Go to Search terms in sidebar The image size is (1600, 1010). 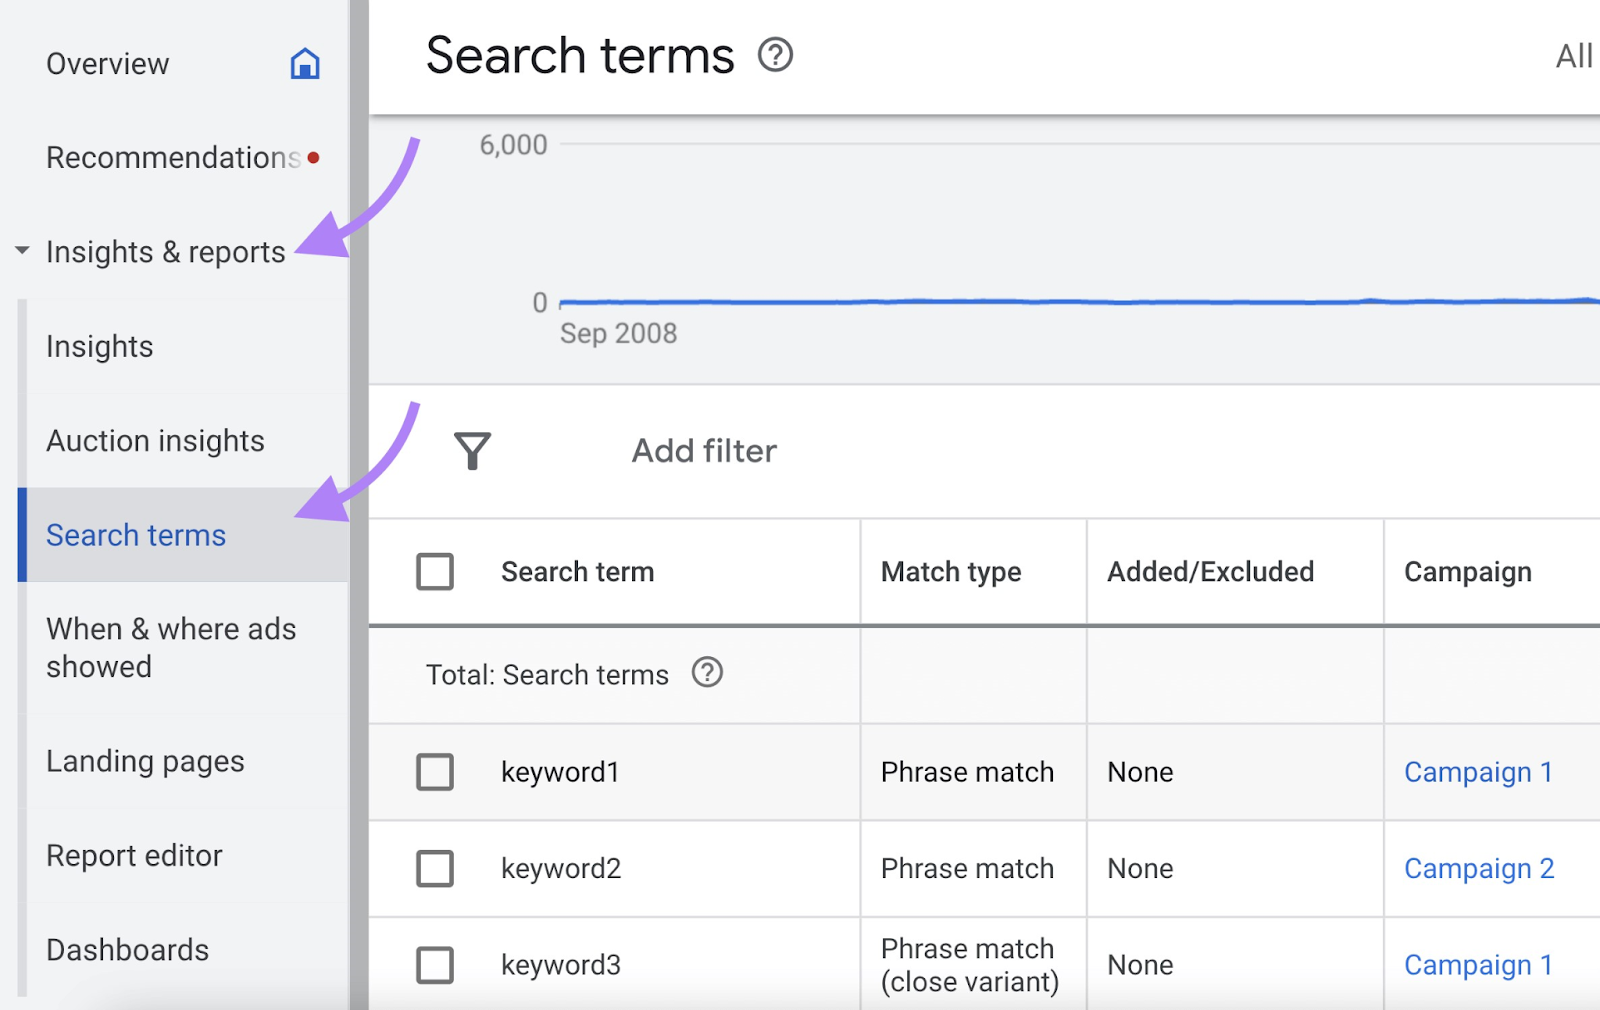click(x=136, y=535)
